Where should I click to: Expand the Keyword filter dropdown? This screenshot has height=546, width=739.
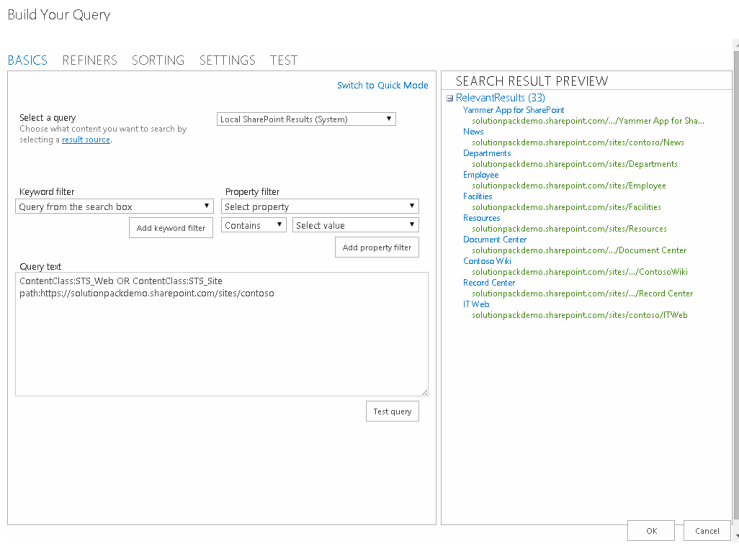point(114,207)
